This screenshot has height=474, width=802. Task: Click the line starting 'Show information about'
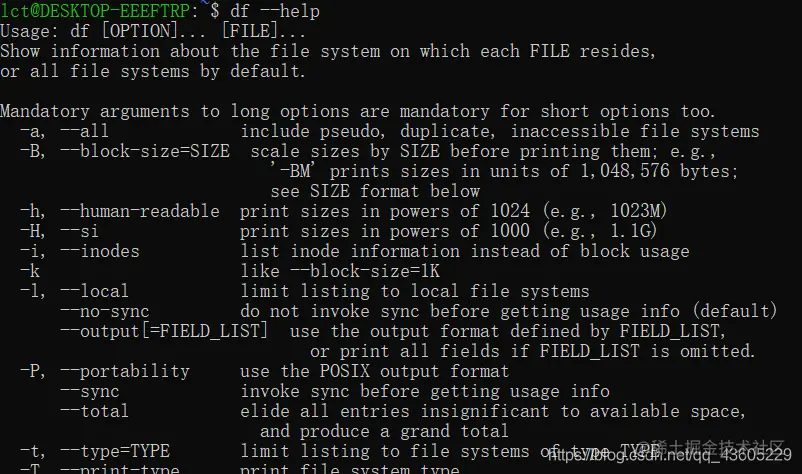click(x=327, y=51)
